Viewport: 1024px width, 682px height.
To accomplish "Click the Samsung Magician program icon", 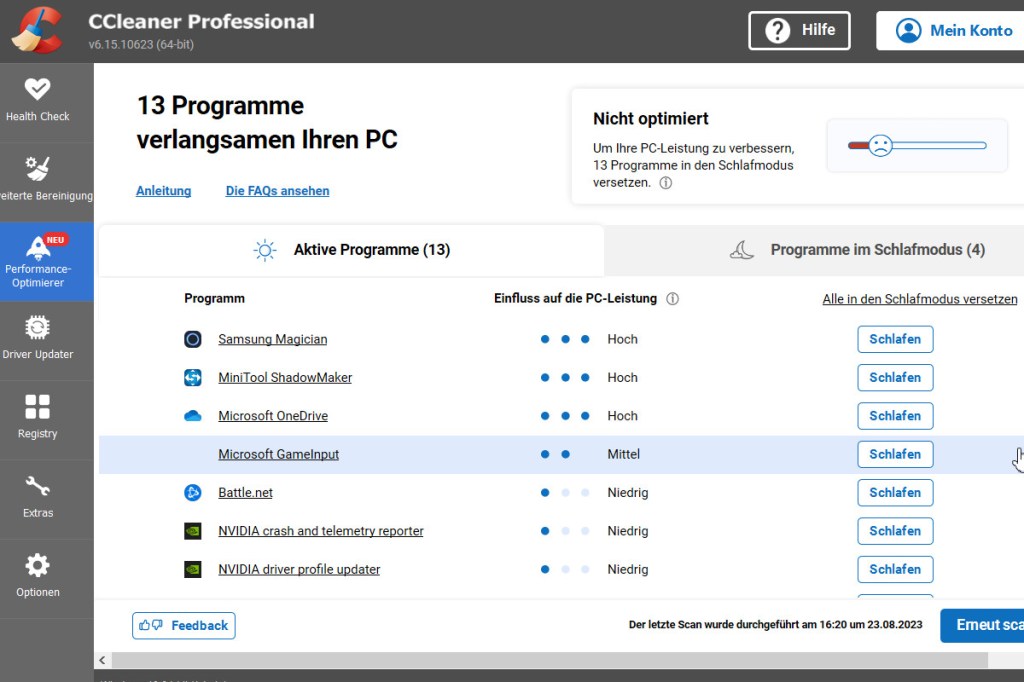I will pyautogui.click(x=193, y=339).
